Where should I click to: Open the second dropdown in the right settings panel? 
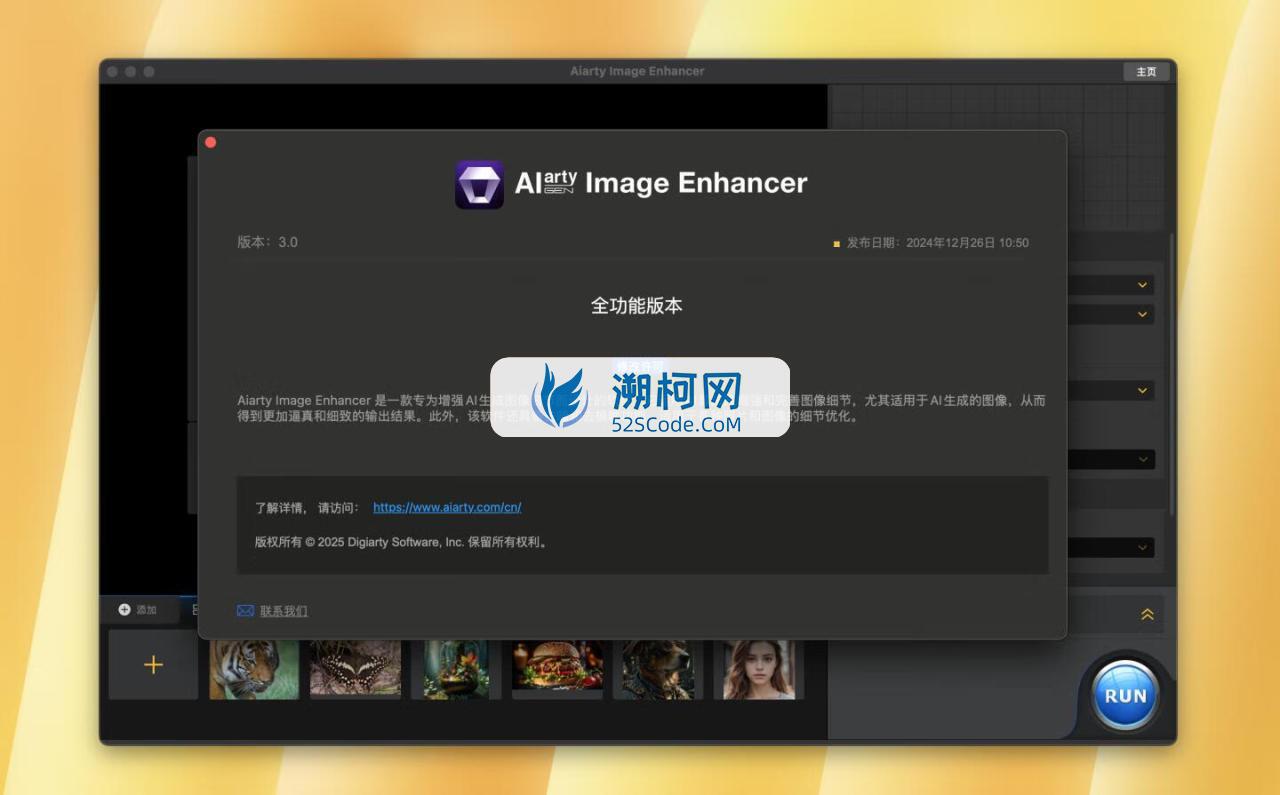click(1110, 314)
